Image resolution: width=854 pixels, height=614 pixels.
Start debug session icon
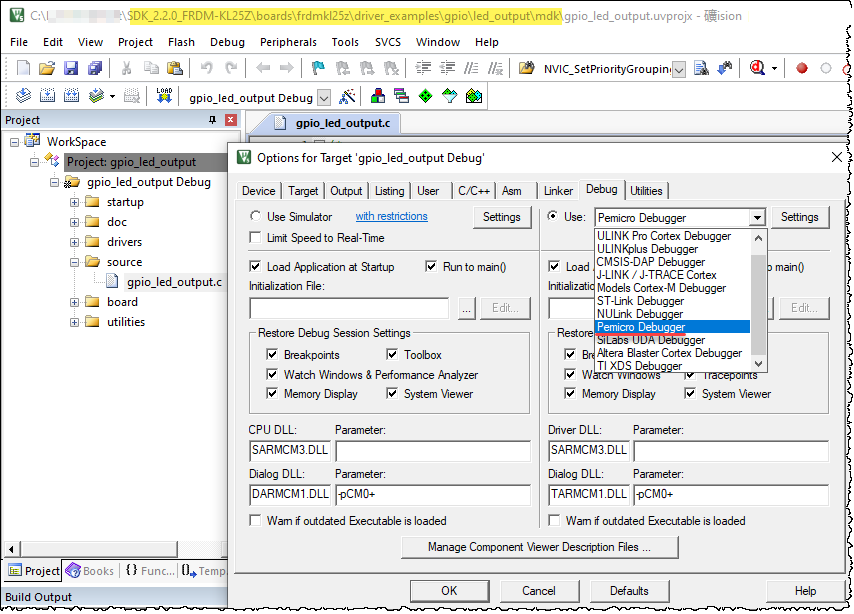pyautogui.click(x=758, y=68)
